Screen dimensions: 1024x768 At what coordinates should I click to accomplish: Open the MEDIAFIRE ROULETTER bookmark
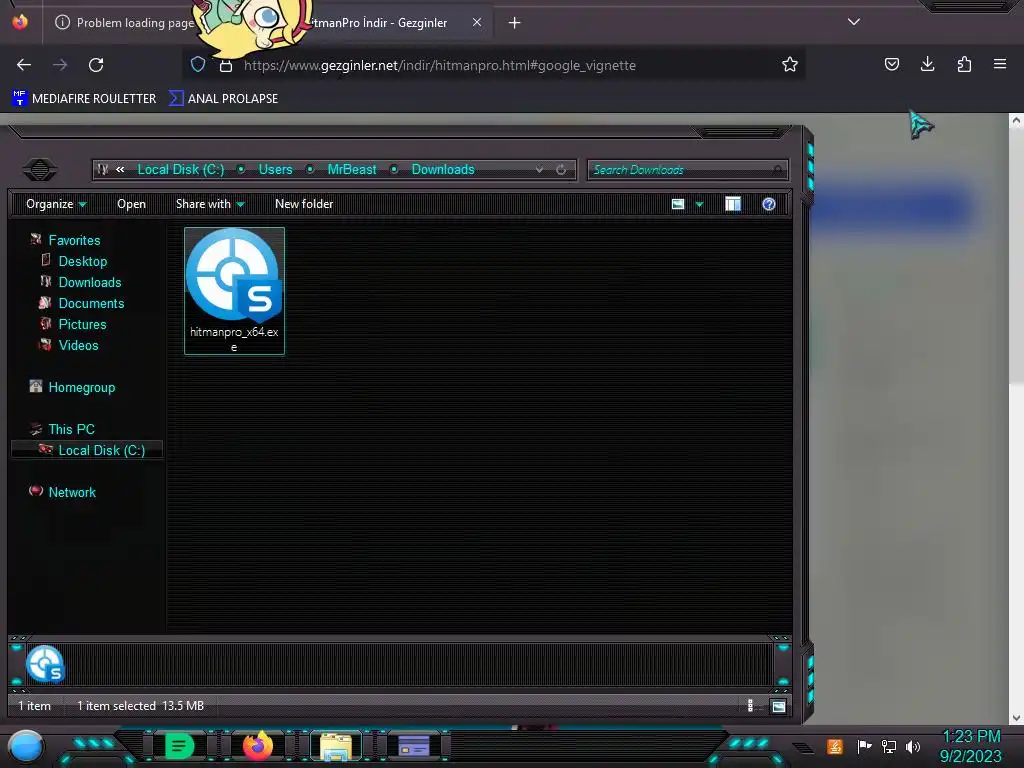pos(84,99)
